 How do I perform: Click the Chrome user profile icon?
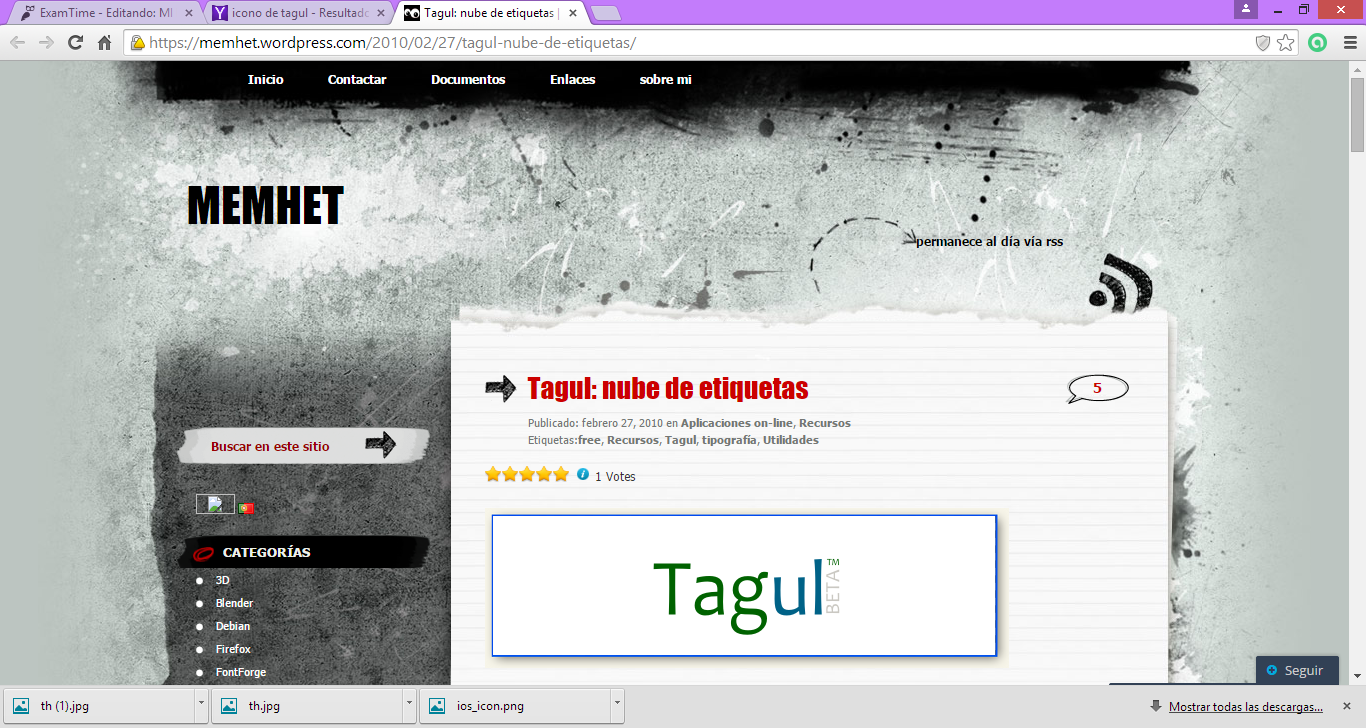coord(1246,9)
